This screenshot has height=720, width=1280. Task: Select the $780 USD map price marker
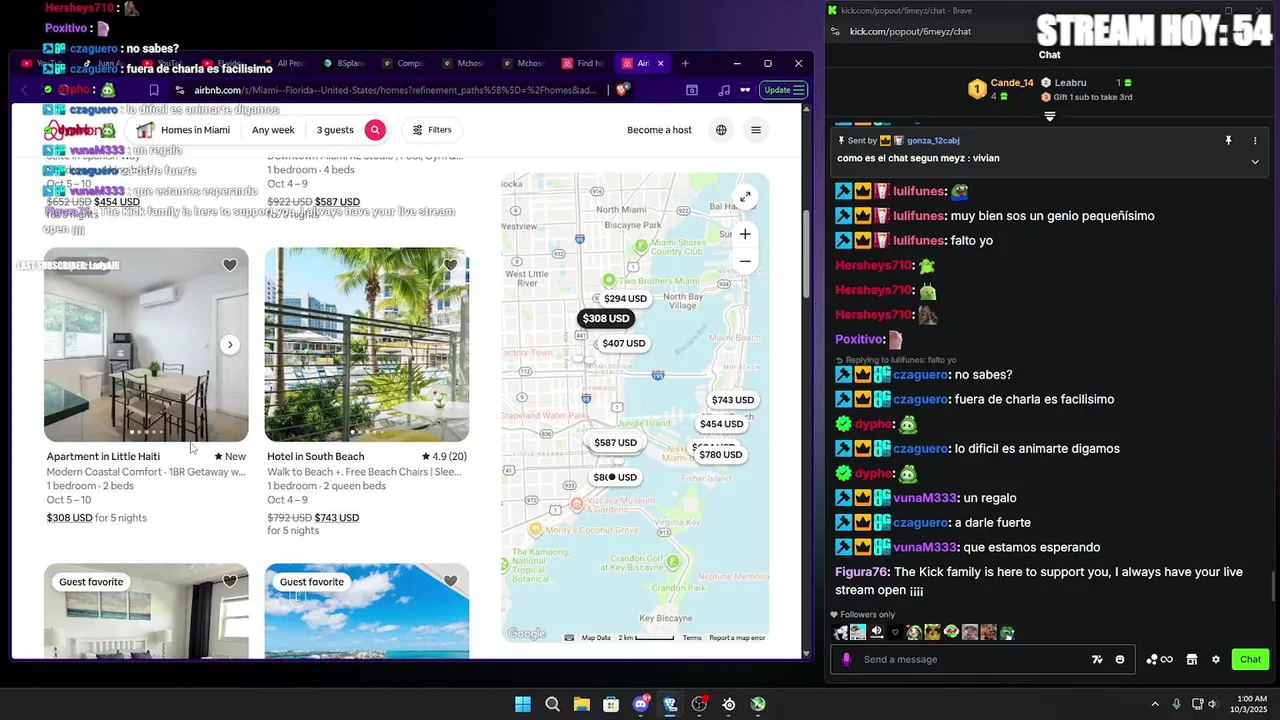pyautogui.click(x=721, y=455)
